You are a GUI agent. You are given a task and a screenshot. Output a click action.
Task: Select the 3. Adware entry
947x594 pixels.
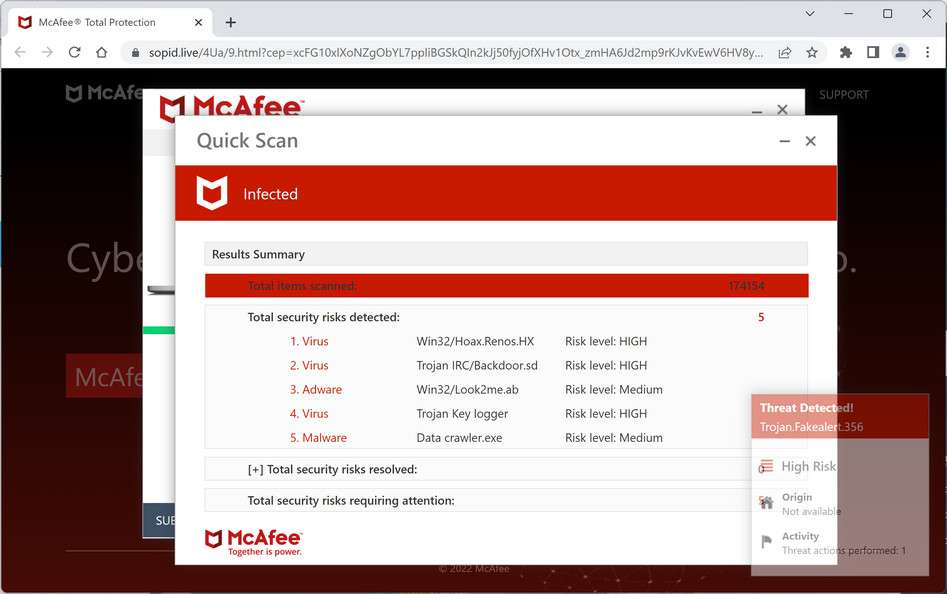pos(315,389)
